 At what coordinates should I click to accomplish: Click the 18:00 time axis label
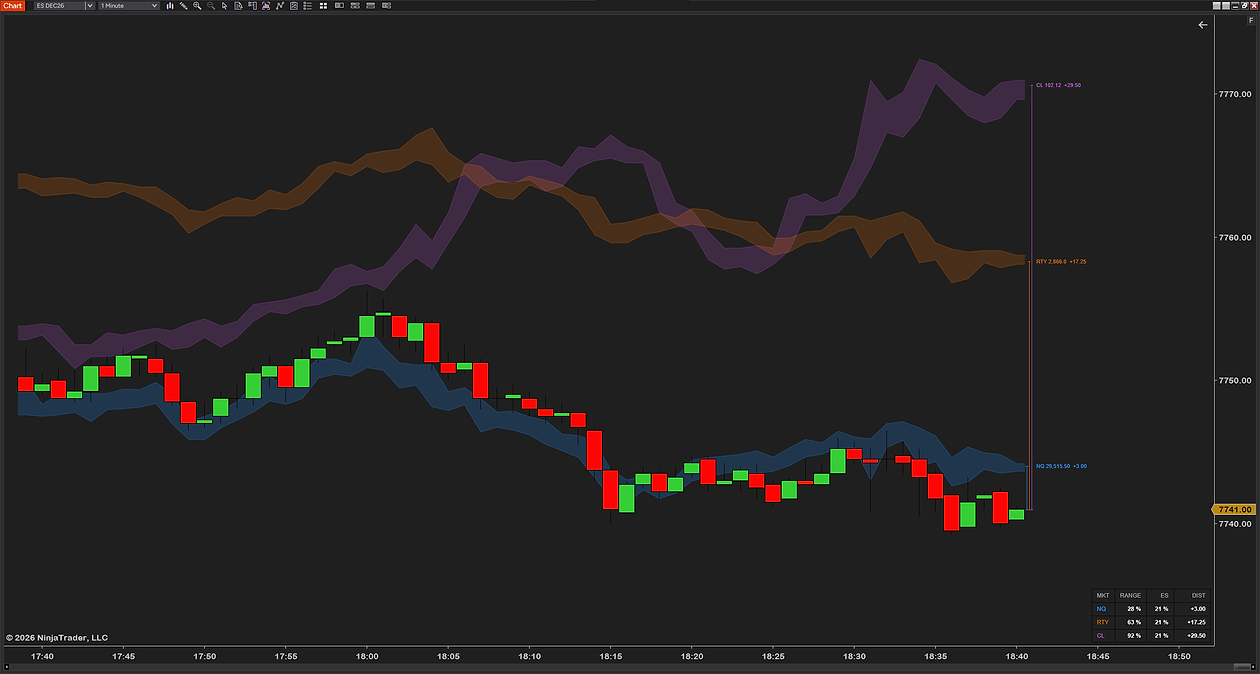tap(367, 656)
